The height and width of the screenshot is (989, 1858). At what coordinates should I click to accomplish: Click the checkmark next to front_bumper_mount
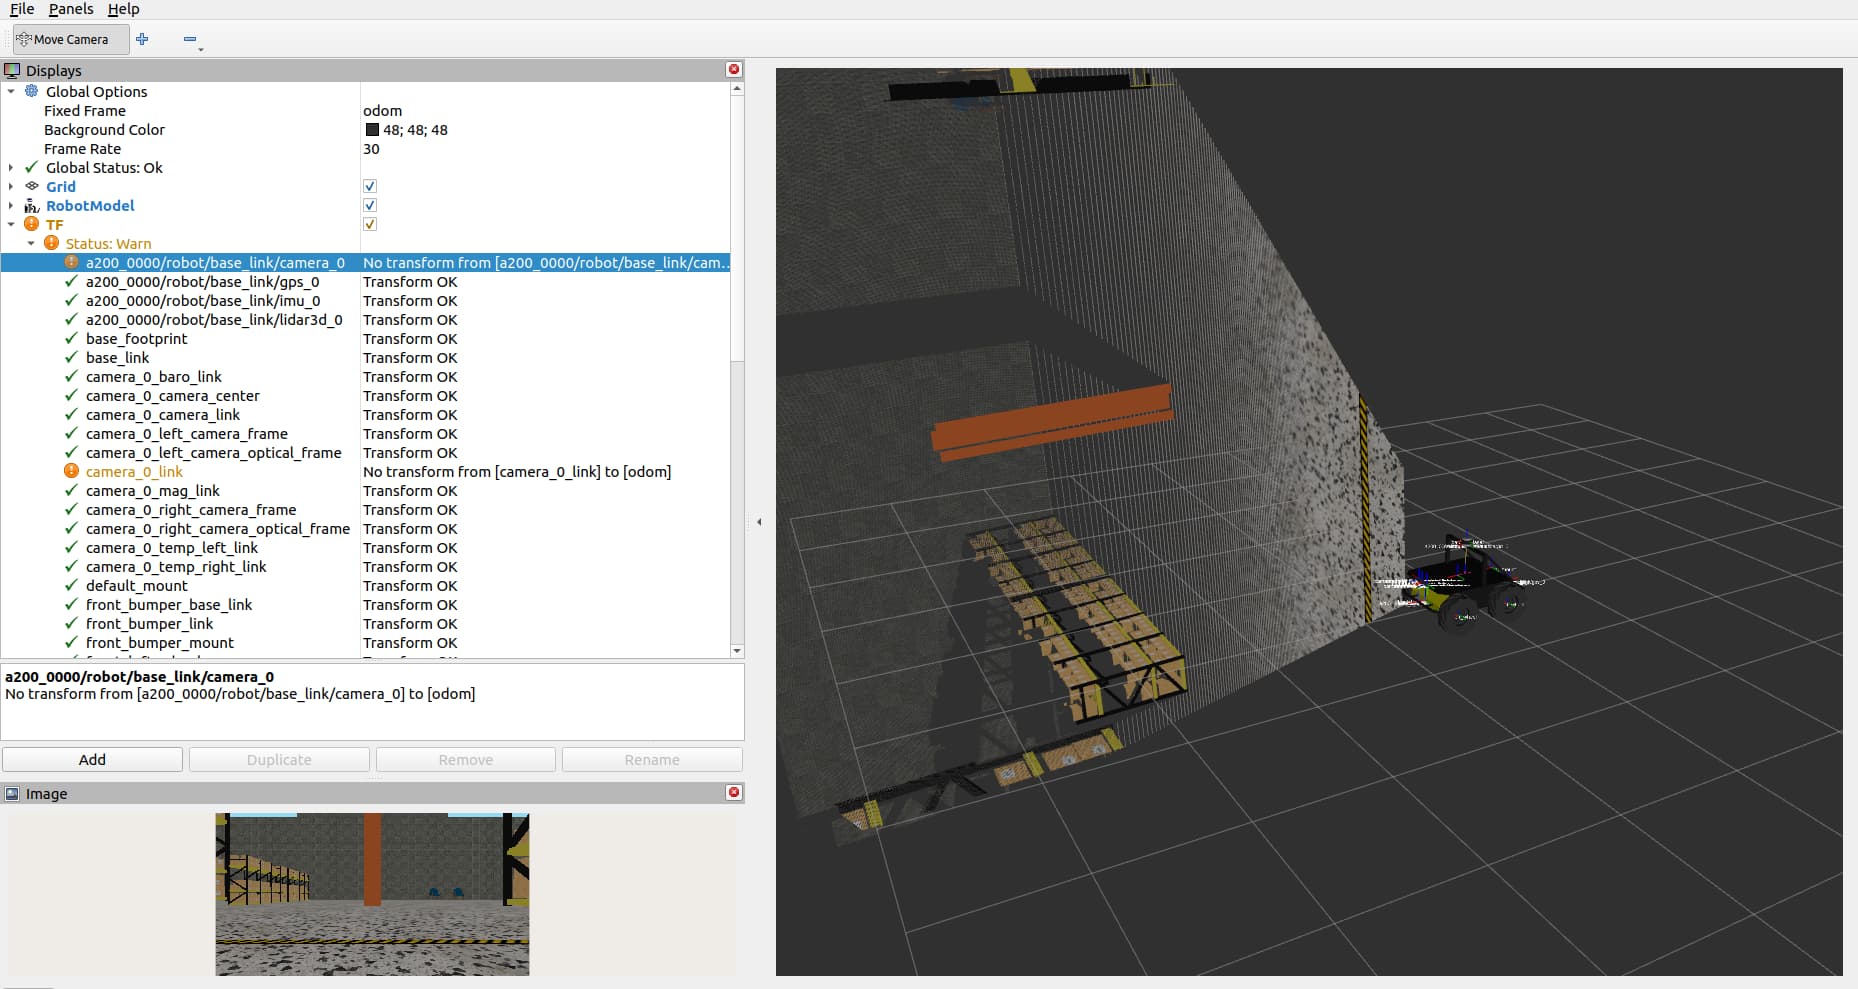click(71, 642)
